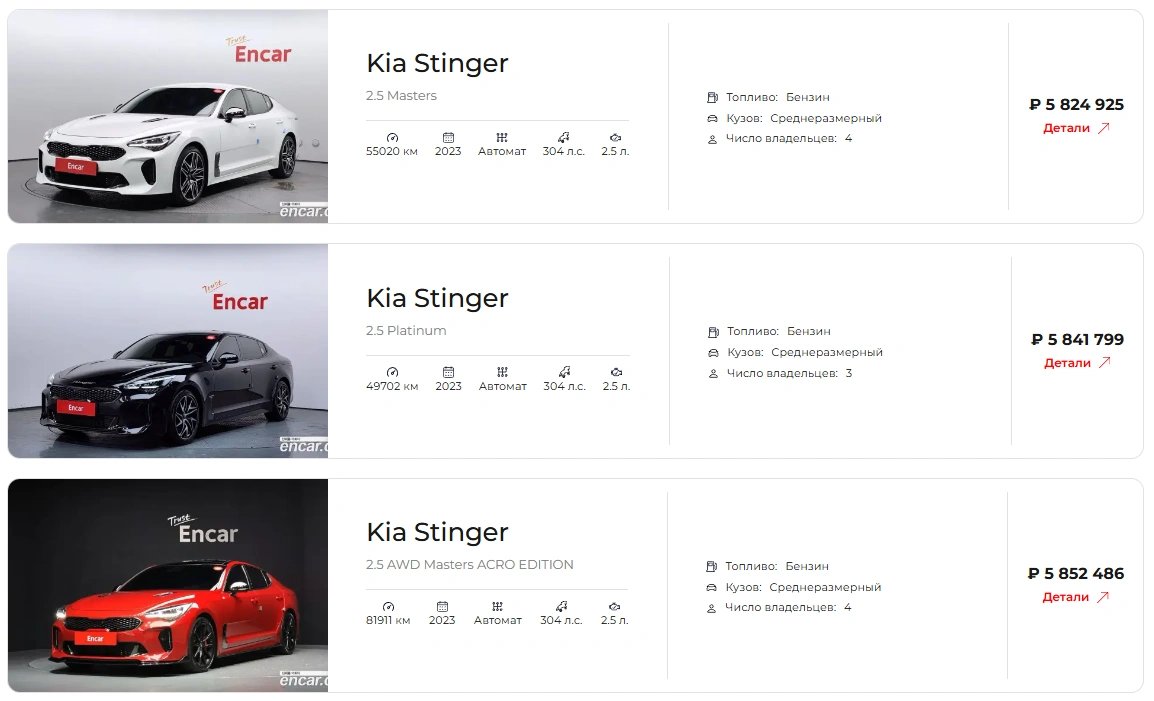Click the car body icon beside Кузов in the ACRO EDITION listing
Image resolution: width=1154 pixels, height=701 pixels.
[711, 588]
